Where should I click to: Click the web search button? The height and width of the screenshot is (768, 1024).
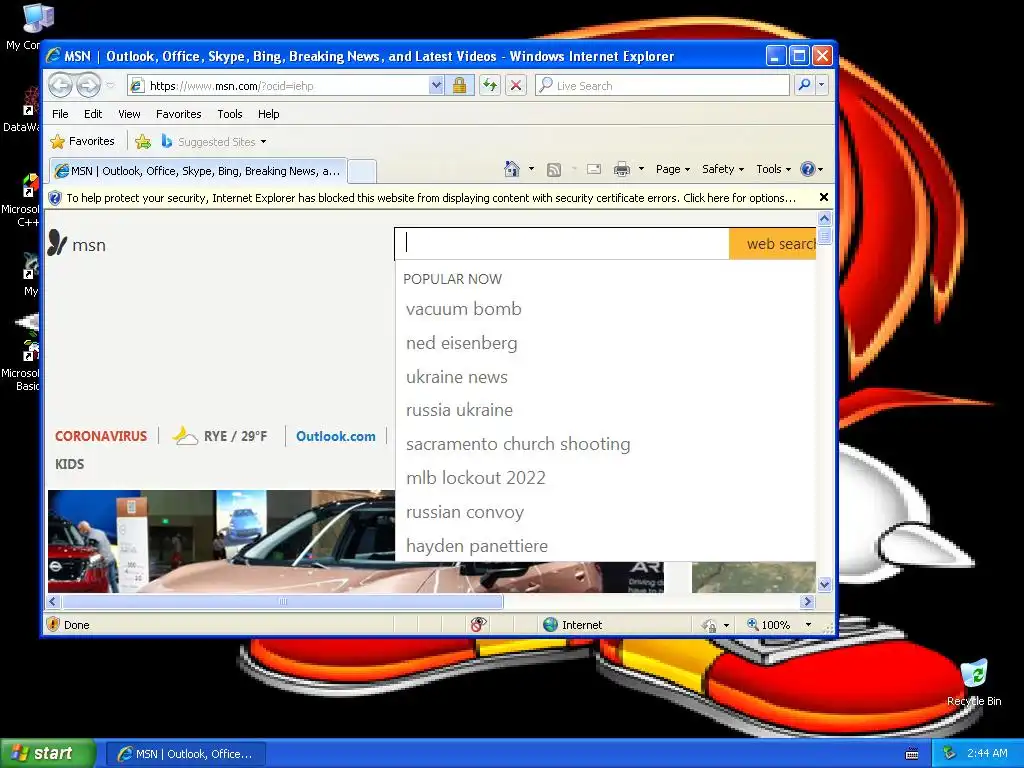pyautogui.click(x=773, y=244)
